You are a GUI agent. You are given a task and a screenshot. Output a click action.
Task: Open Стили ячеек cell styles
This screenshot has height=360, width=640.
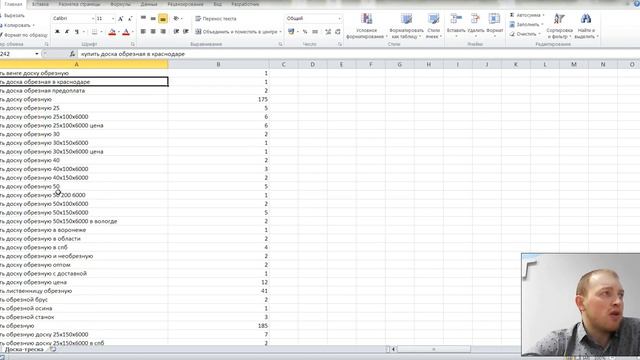click(433, 26)
